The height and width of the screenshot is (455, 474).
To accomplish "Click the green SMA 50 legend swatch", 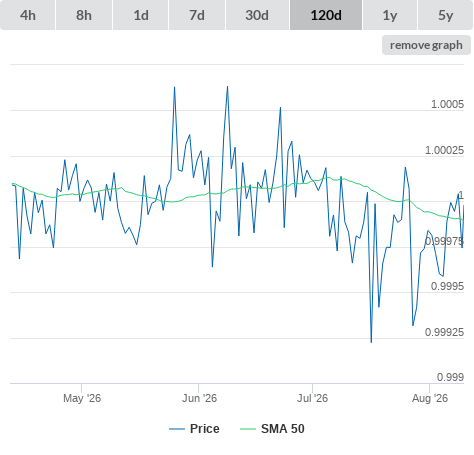I will click(248, 429).
